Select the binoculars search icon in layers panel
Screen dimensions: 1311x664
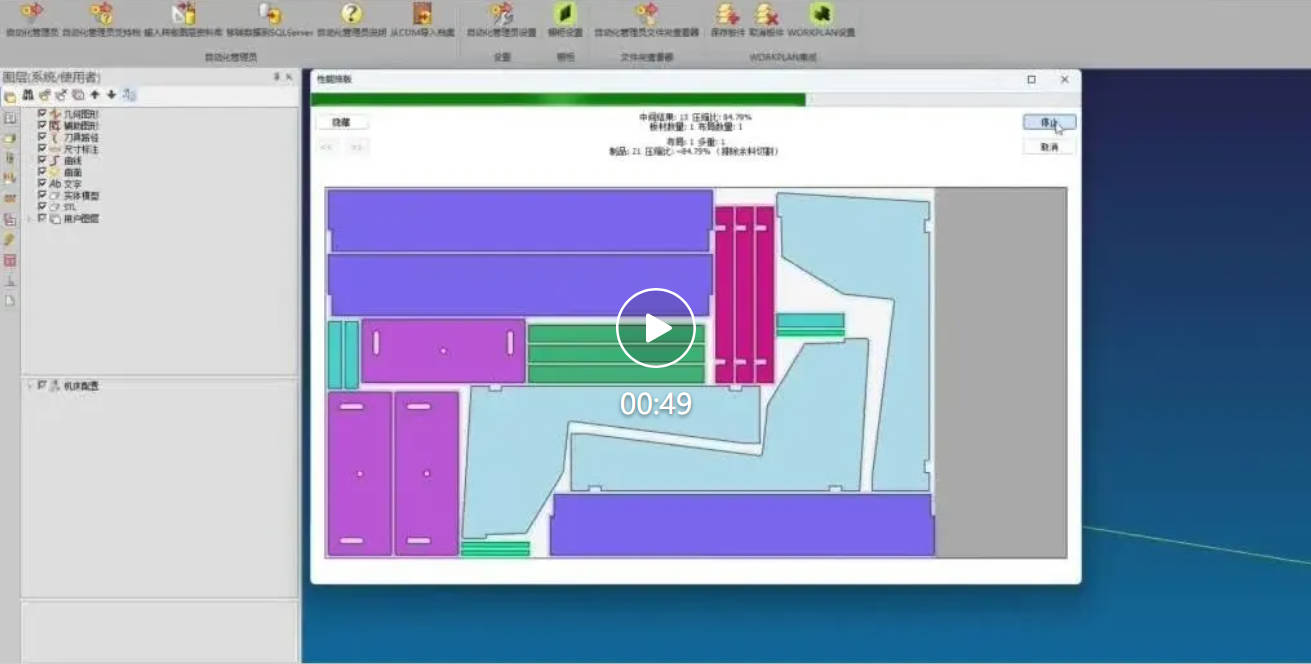click(28, 95)
